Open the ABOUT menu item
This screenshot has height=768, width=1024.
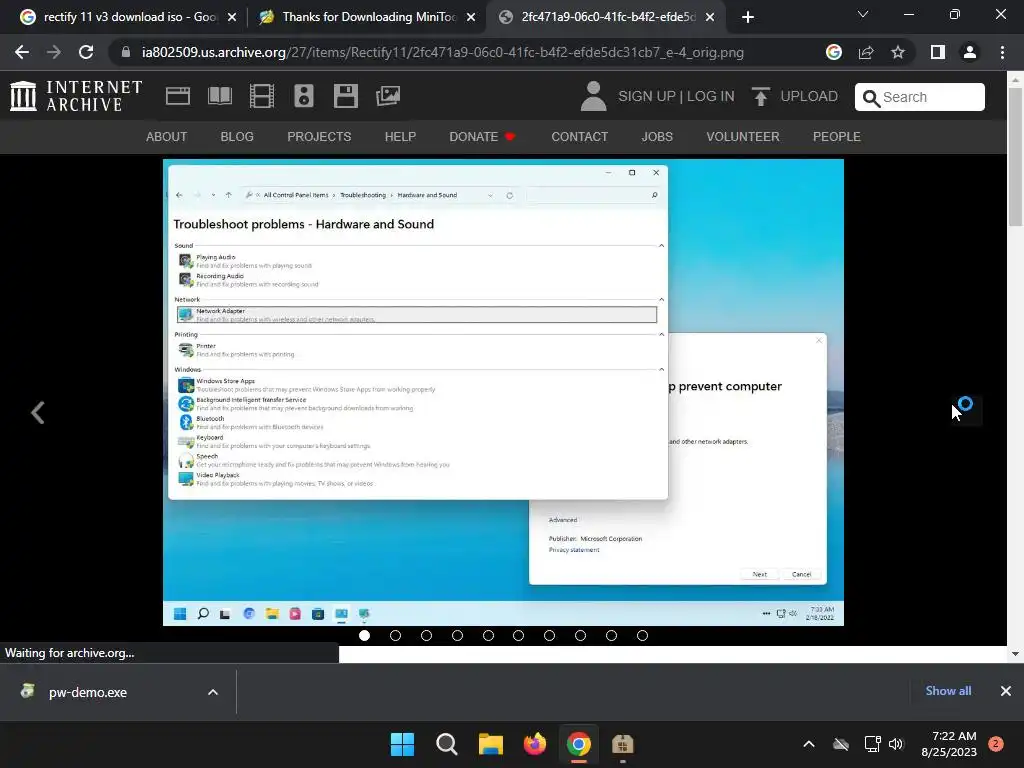(x=166, y=136)
